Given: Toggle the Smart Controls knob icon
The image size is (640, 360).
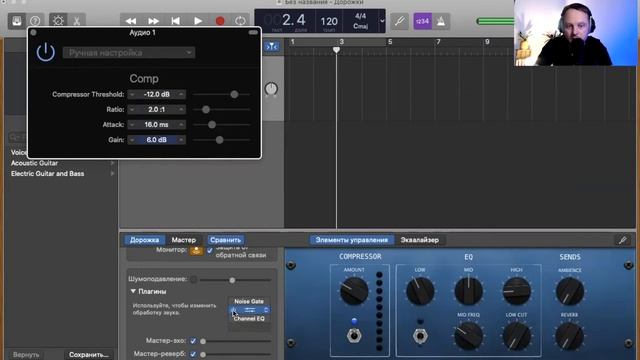Looking at the screenshot, I should [x=58, y=20].
